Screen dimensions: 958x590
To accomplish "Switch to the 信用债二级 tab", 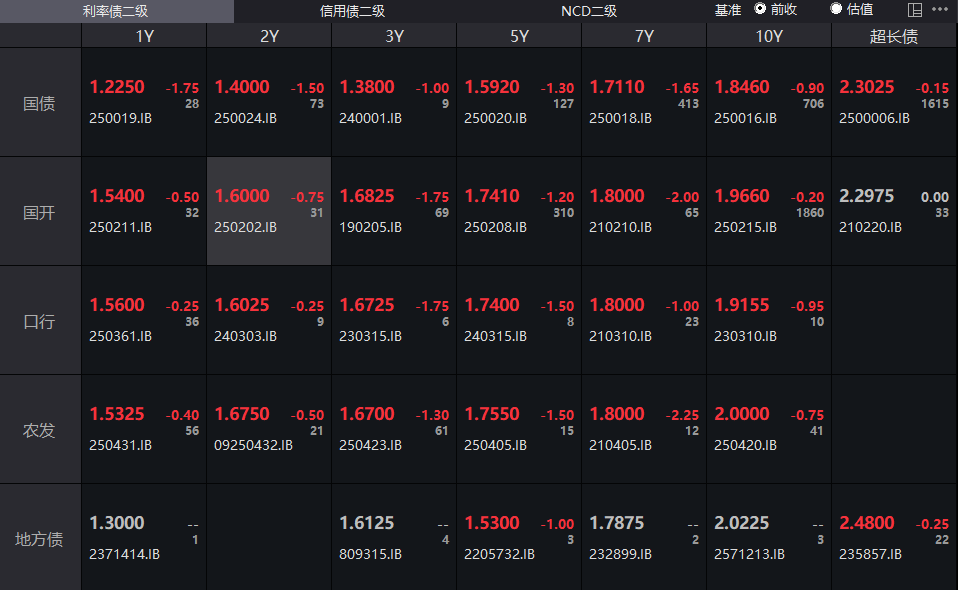I will point(351,11).
